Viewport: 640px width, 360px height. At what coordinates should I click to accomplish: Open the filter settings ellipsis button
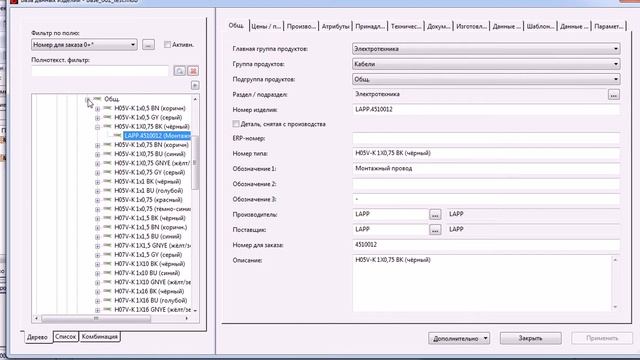[149, 45]
